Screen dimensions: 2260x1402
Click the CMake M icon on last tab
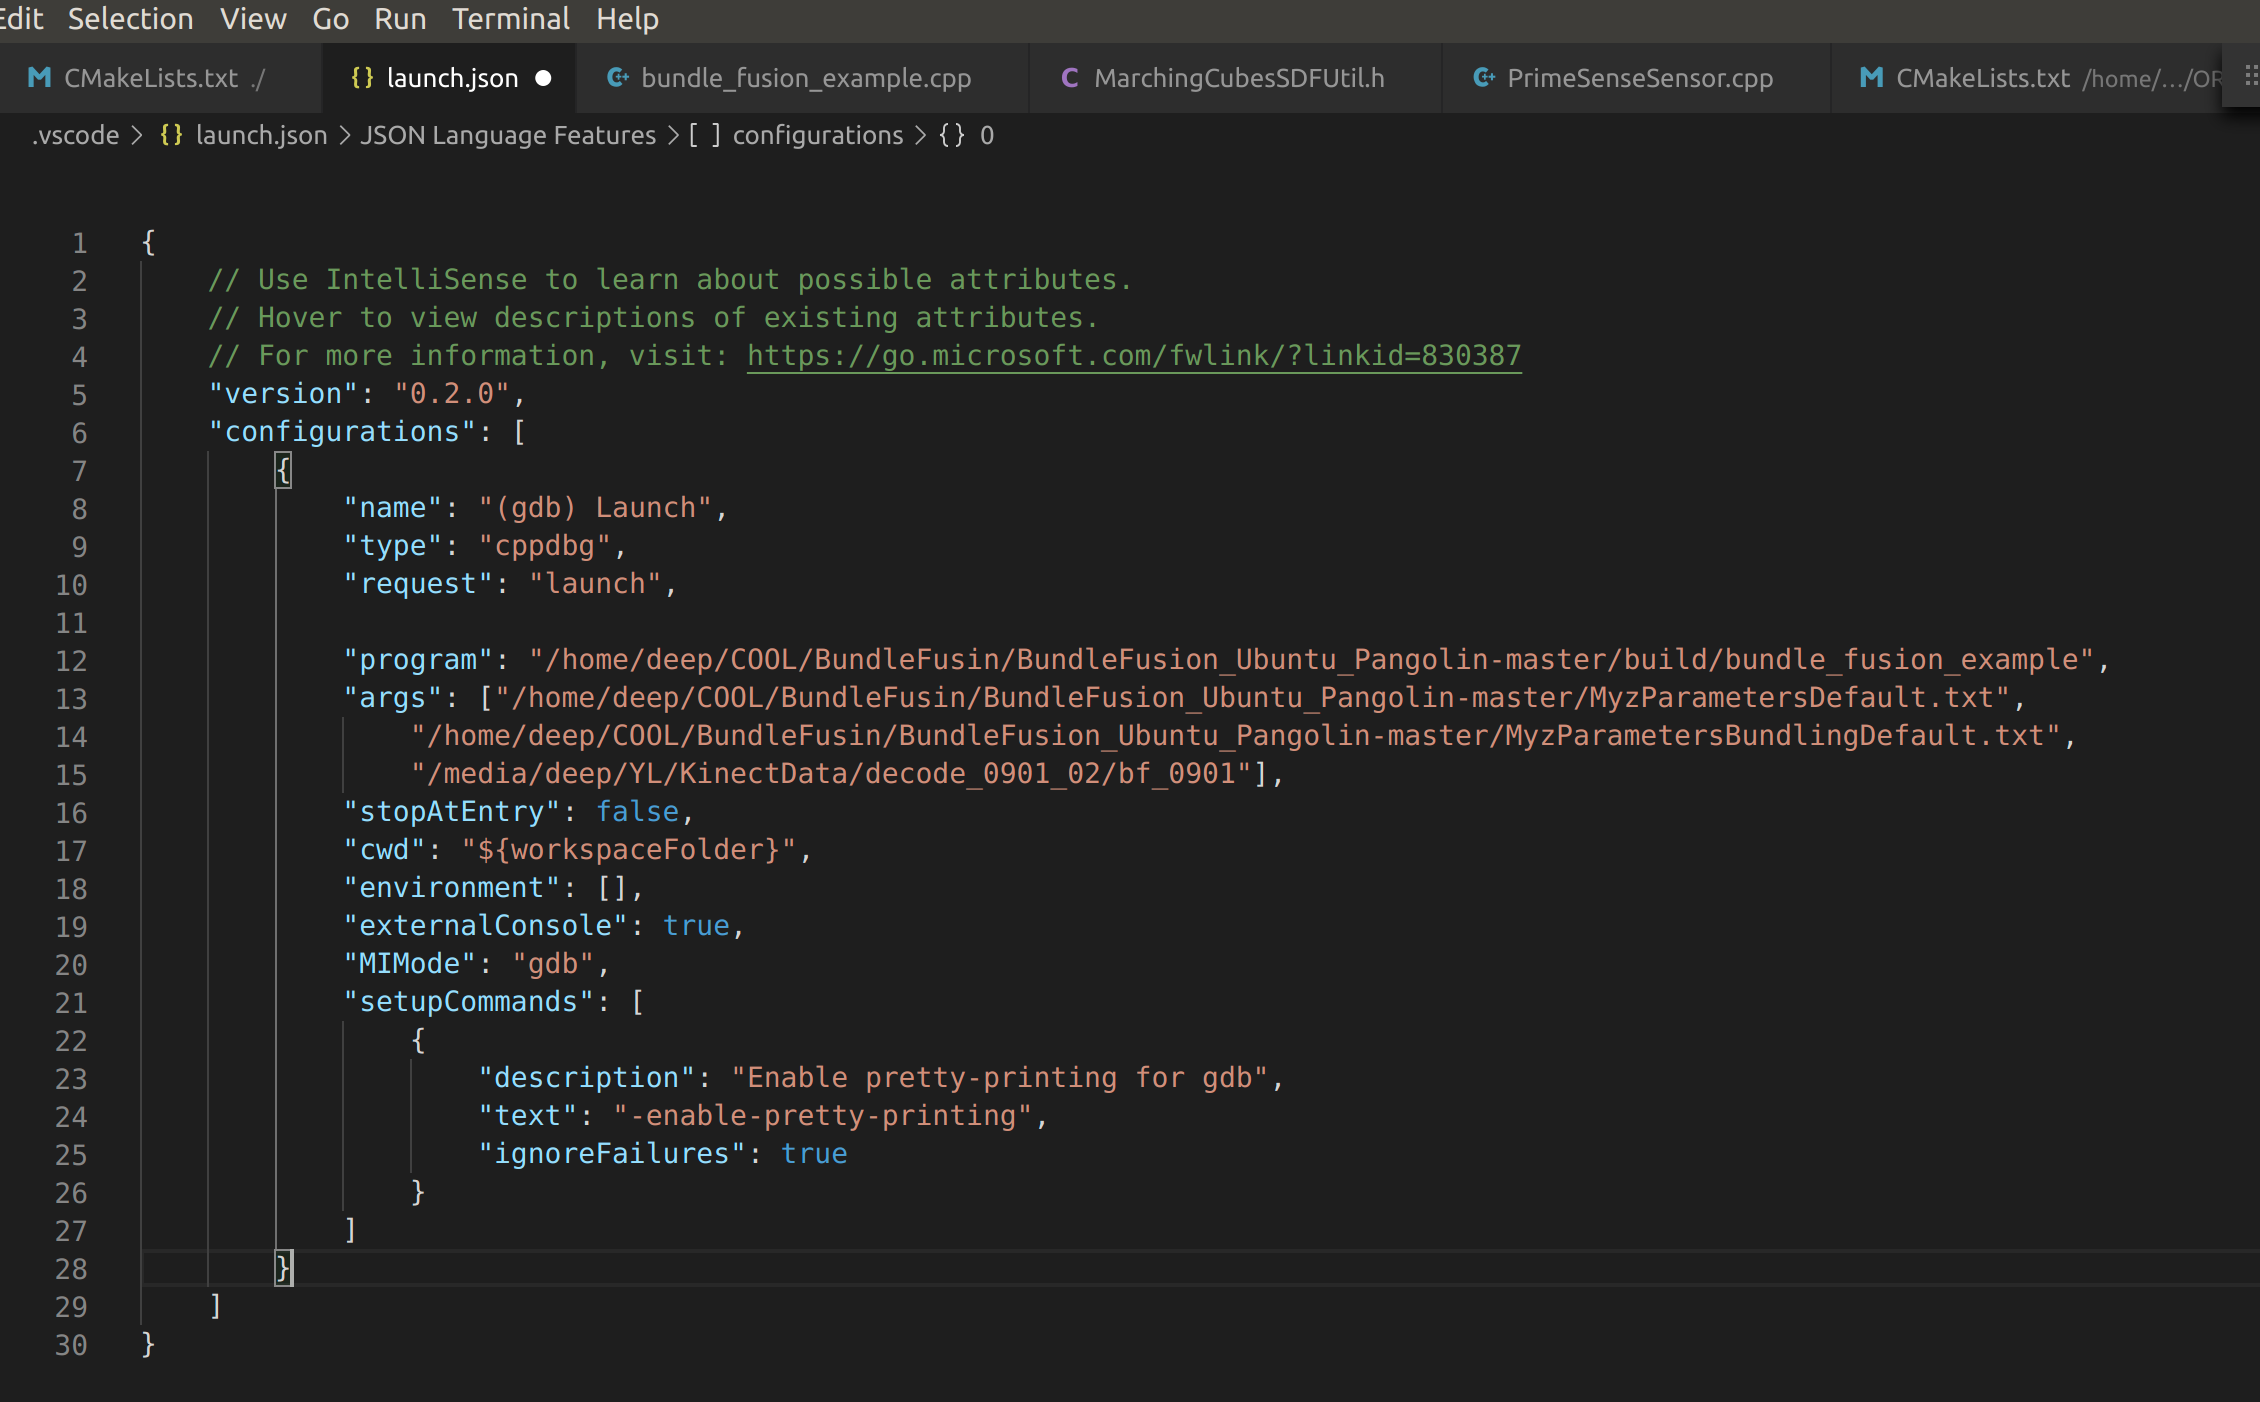coord(1871,78)
